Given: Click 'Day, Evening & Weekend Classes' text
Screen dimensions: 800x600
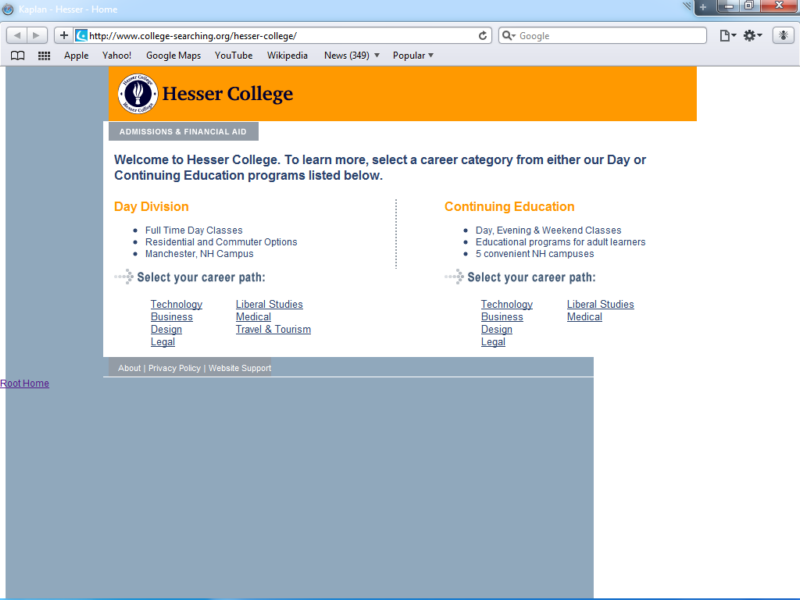Looking at the screenshot, I should (548, 231).
